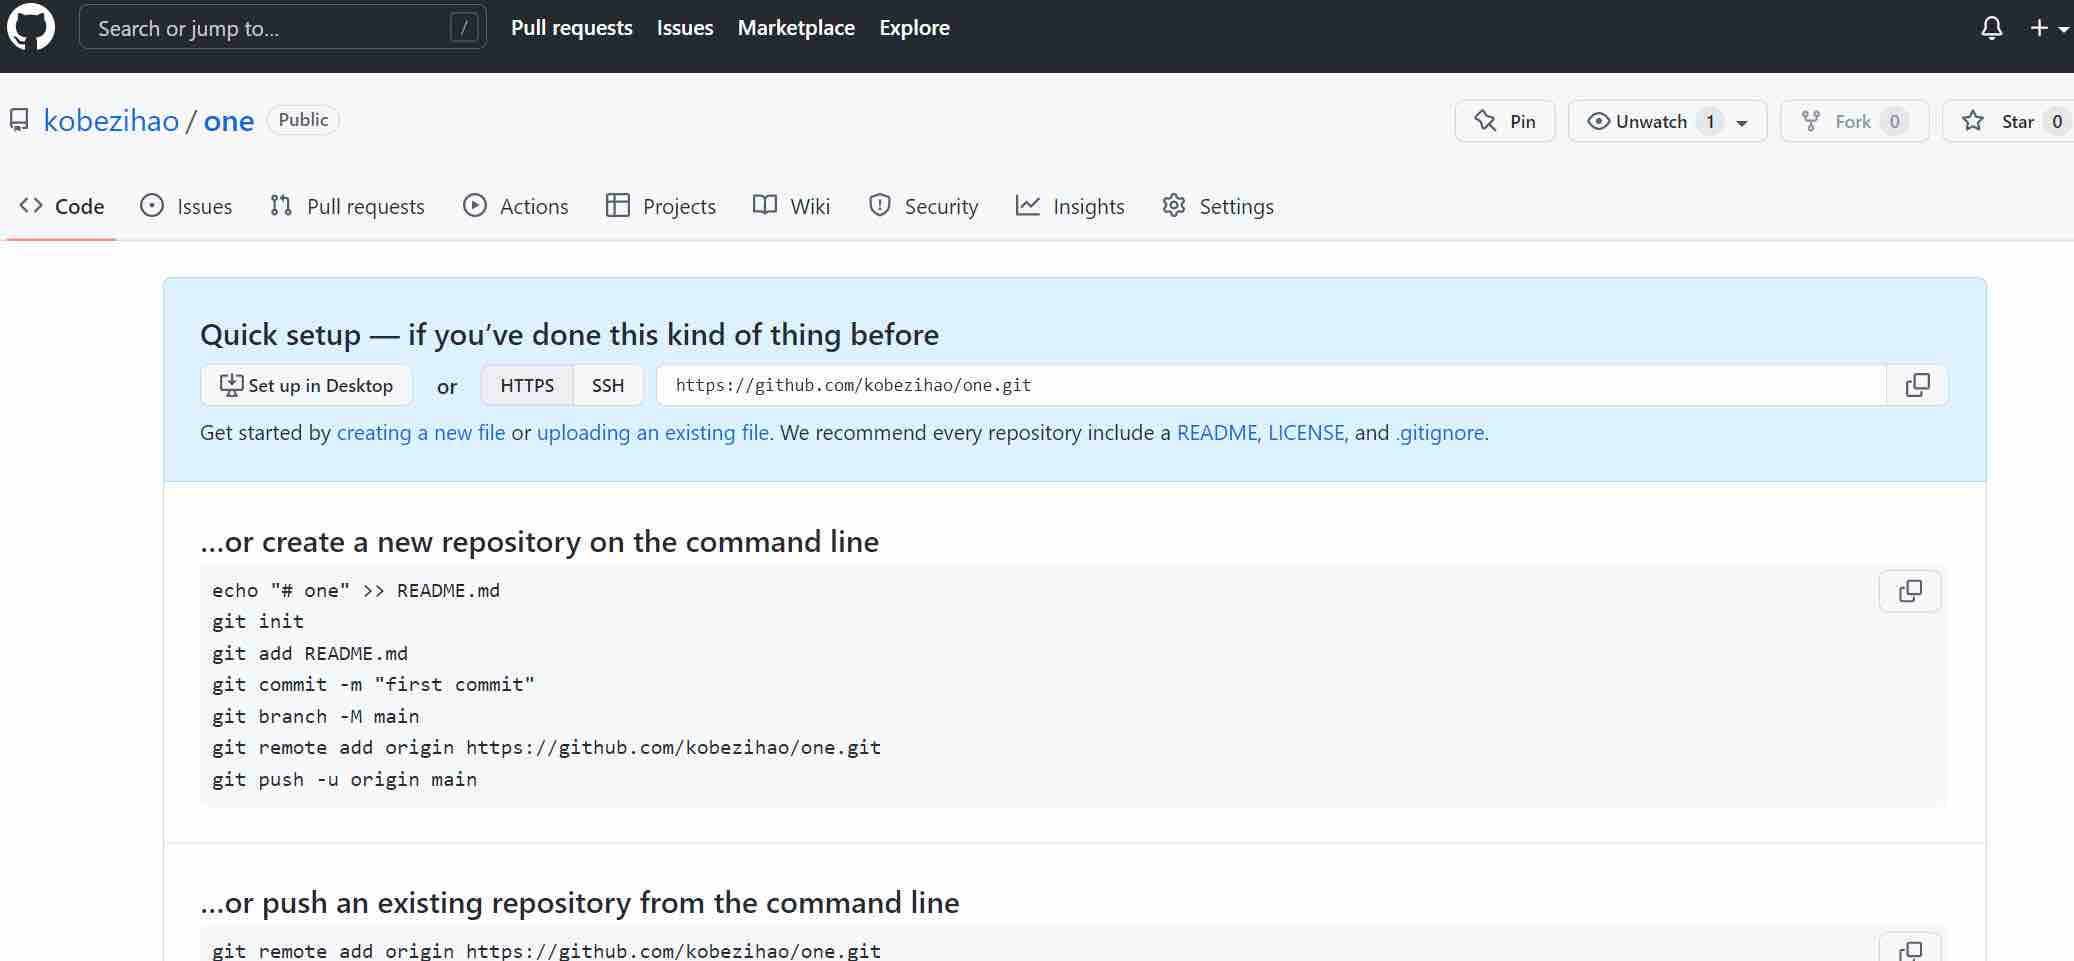
Task: Focus the Search or jump to field
Action: tap(270, 28)
